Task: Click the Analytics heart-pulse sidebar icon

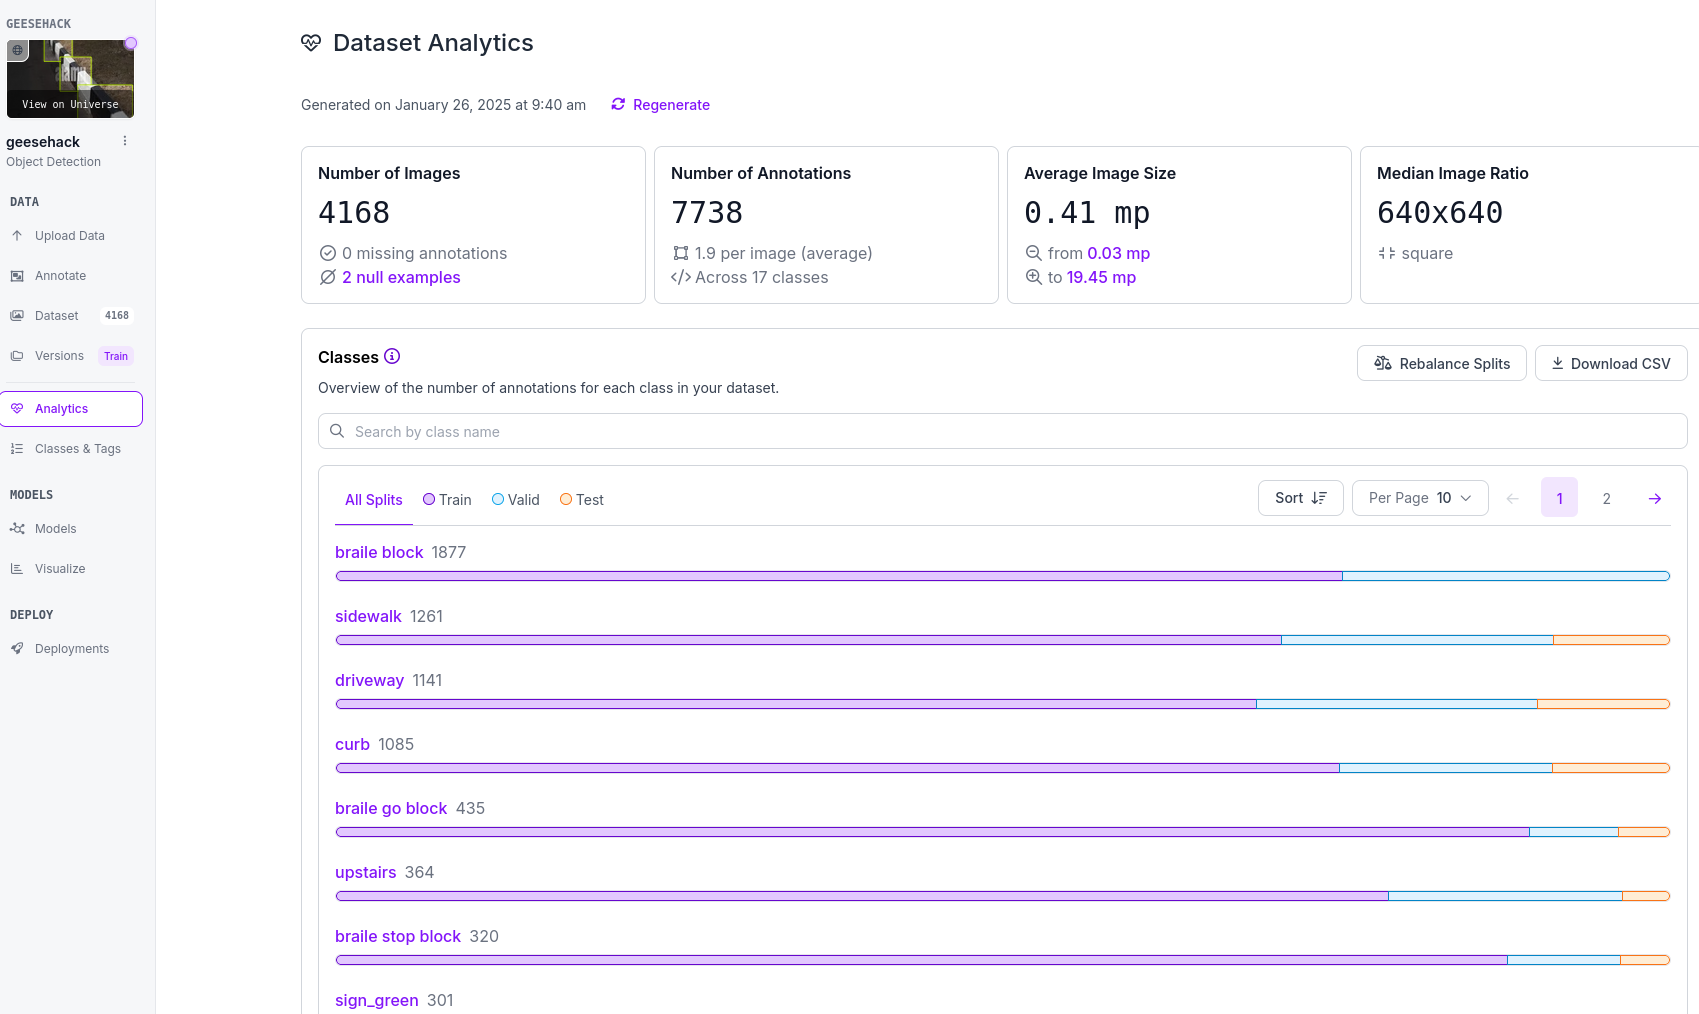Action: pyautogui.click(x=17, y=409)
